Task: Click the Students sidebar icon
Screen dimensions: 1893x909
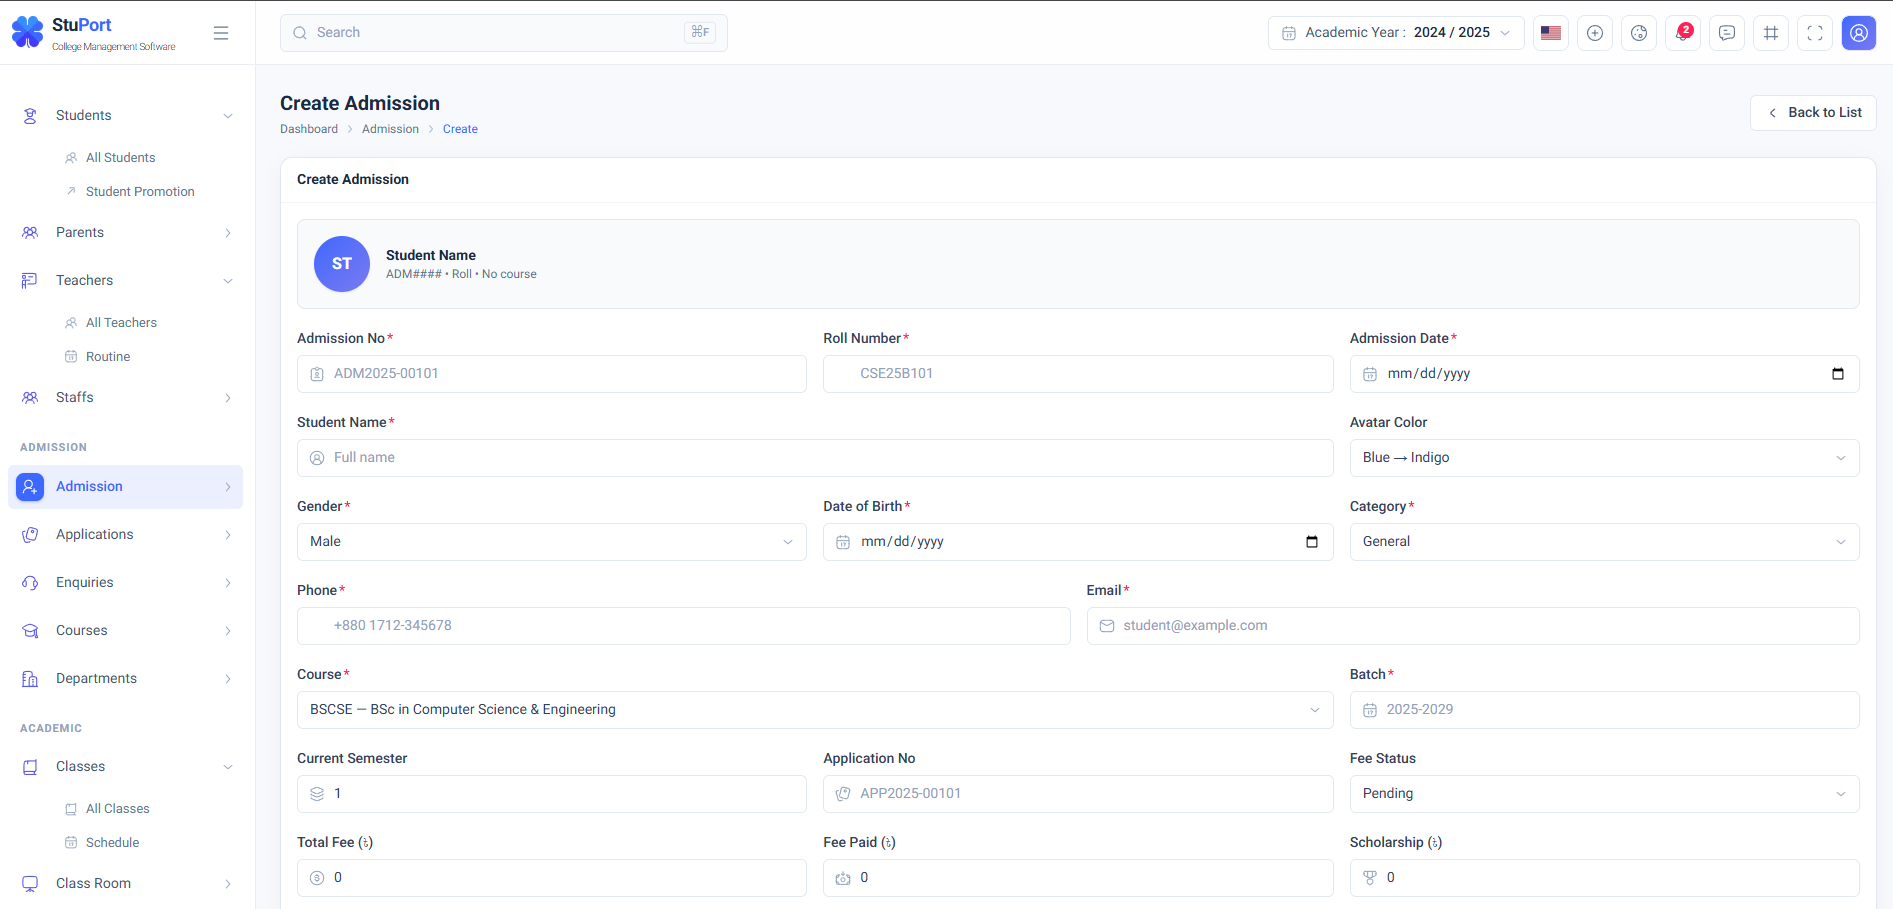Action: [x=30, y=116]
